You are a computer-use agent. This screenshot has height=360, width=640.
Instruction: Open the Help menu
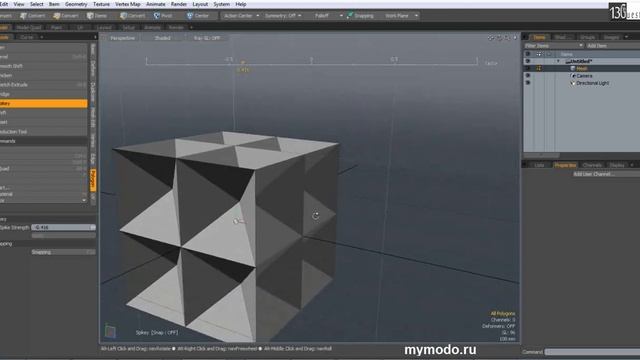(241, 4)
